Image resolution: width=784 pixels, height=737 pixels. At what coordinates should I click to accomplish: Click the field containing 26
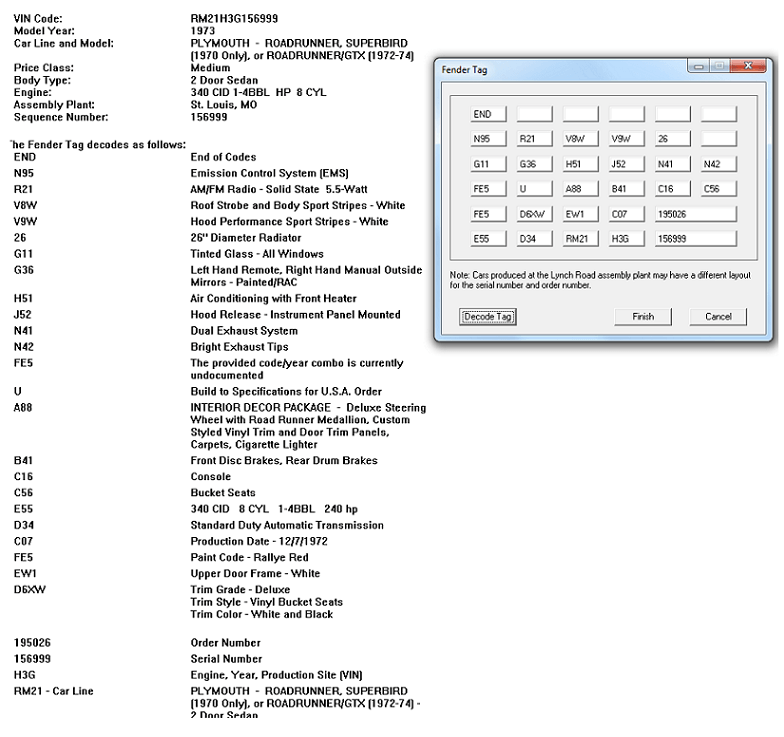pos(673,139)
